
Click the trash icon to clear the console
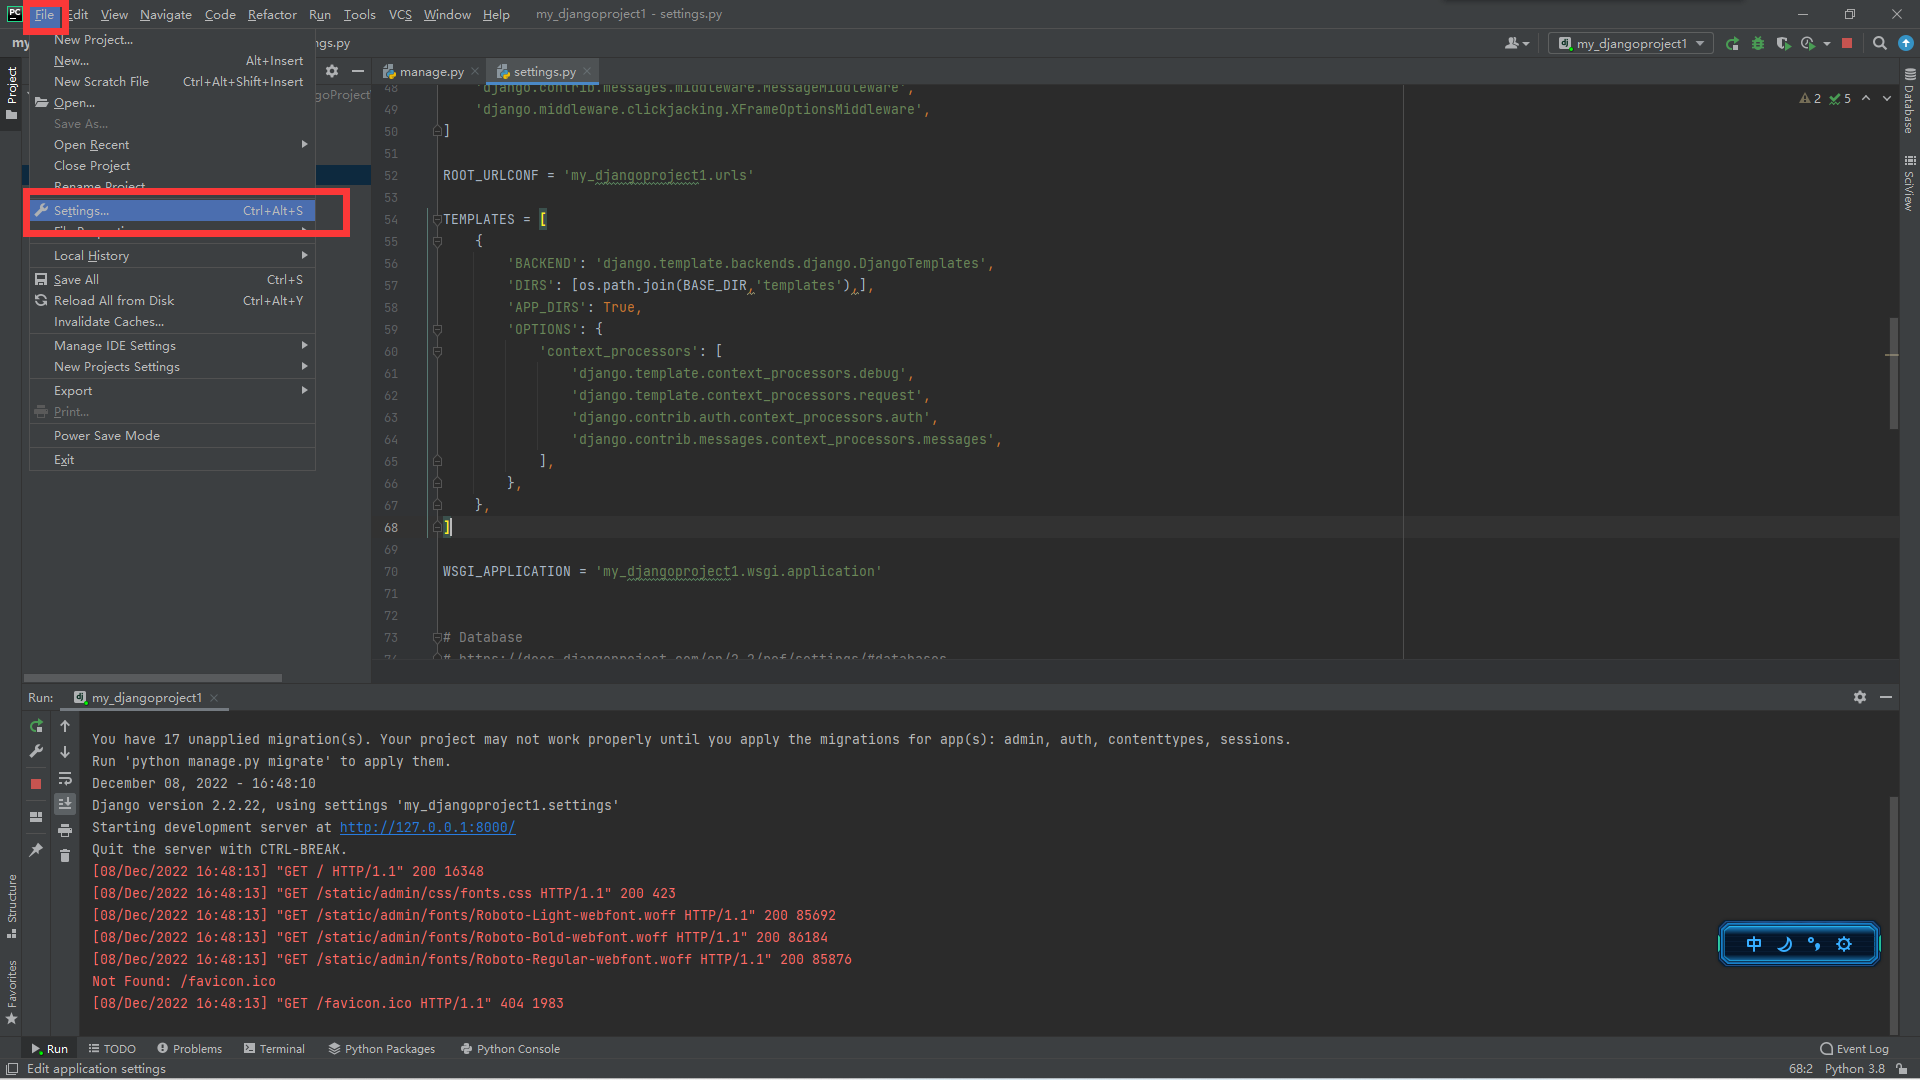point(65,856)
